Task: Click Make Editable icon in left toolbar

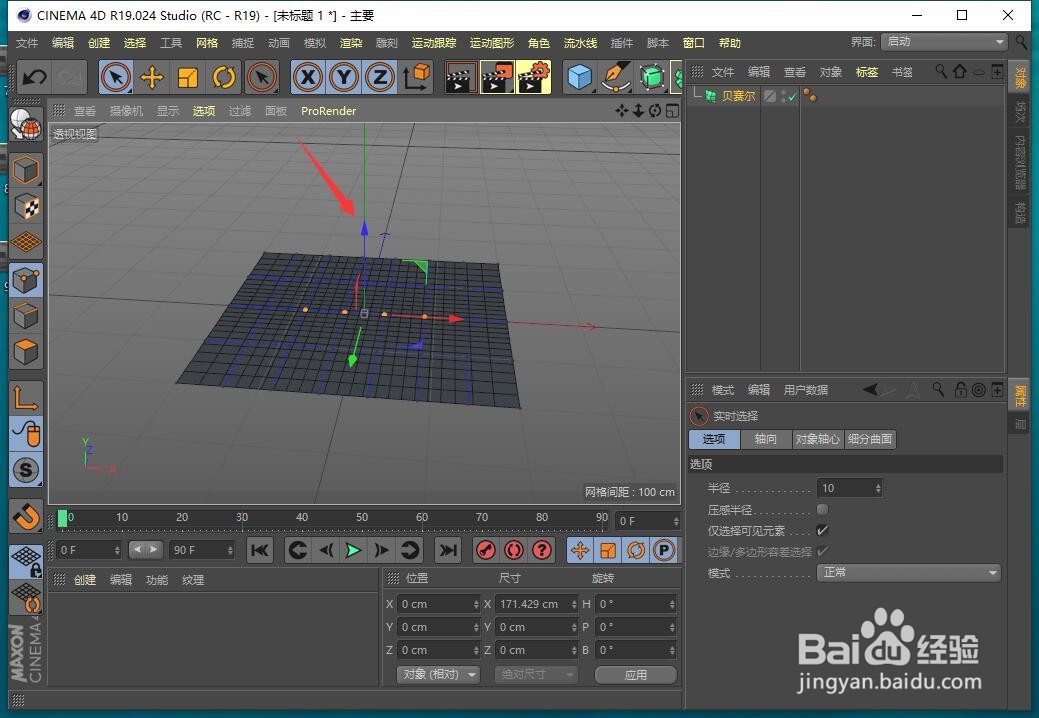Action: (26, 124)
